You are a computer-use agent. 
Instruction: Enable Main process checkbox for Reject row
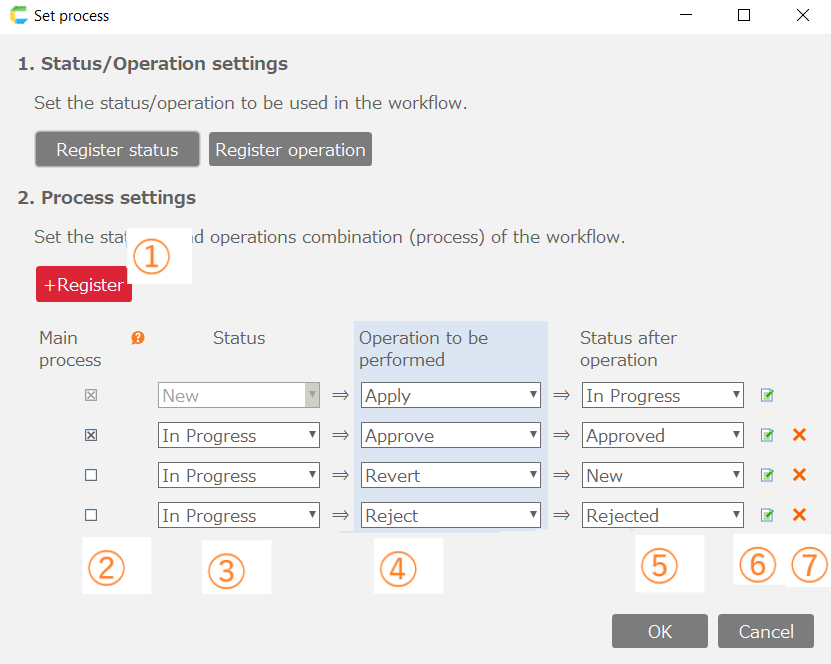(x=91, y=516)
